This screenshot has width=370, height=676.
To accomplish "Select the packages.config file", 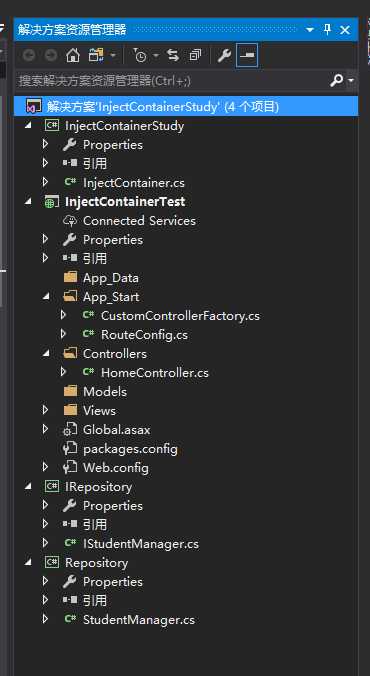I will [x=130, y=449].
